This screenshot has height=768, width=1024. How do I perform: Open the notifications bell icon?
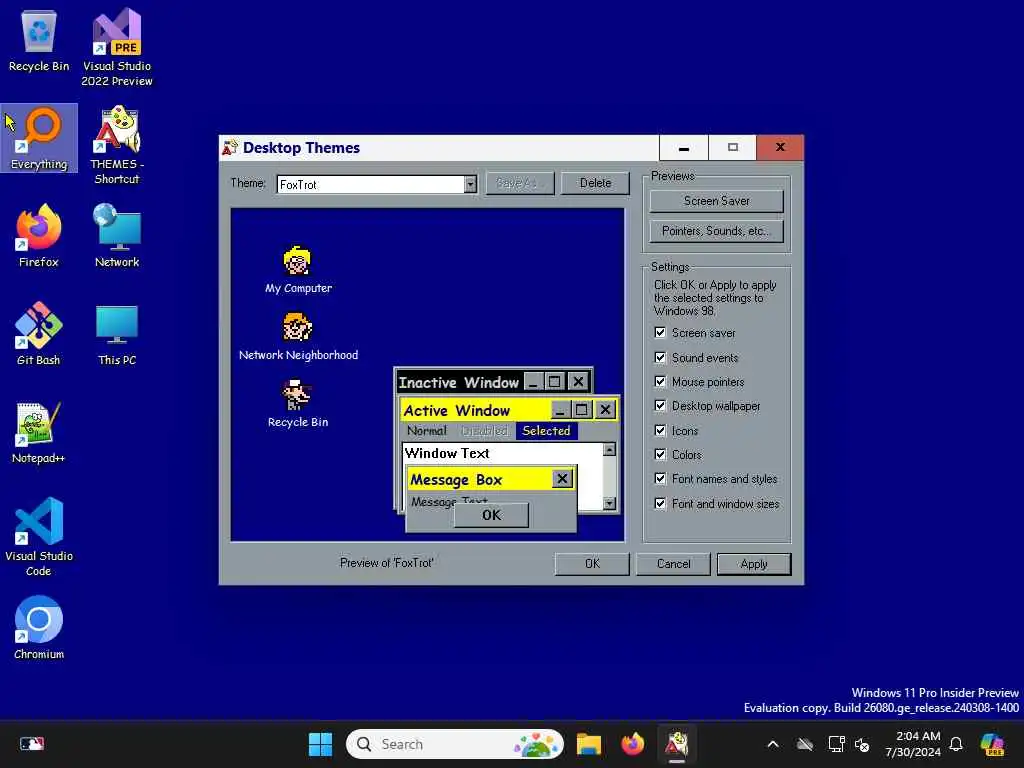pyautogui.click(x=956, y=744)
